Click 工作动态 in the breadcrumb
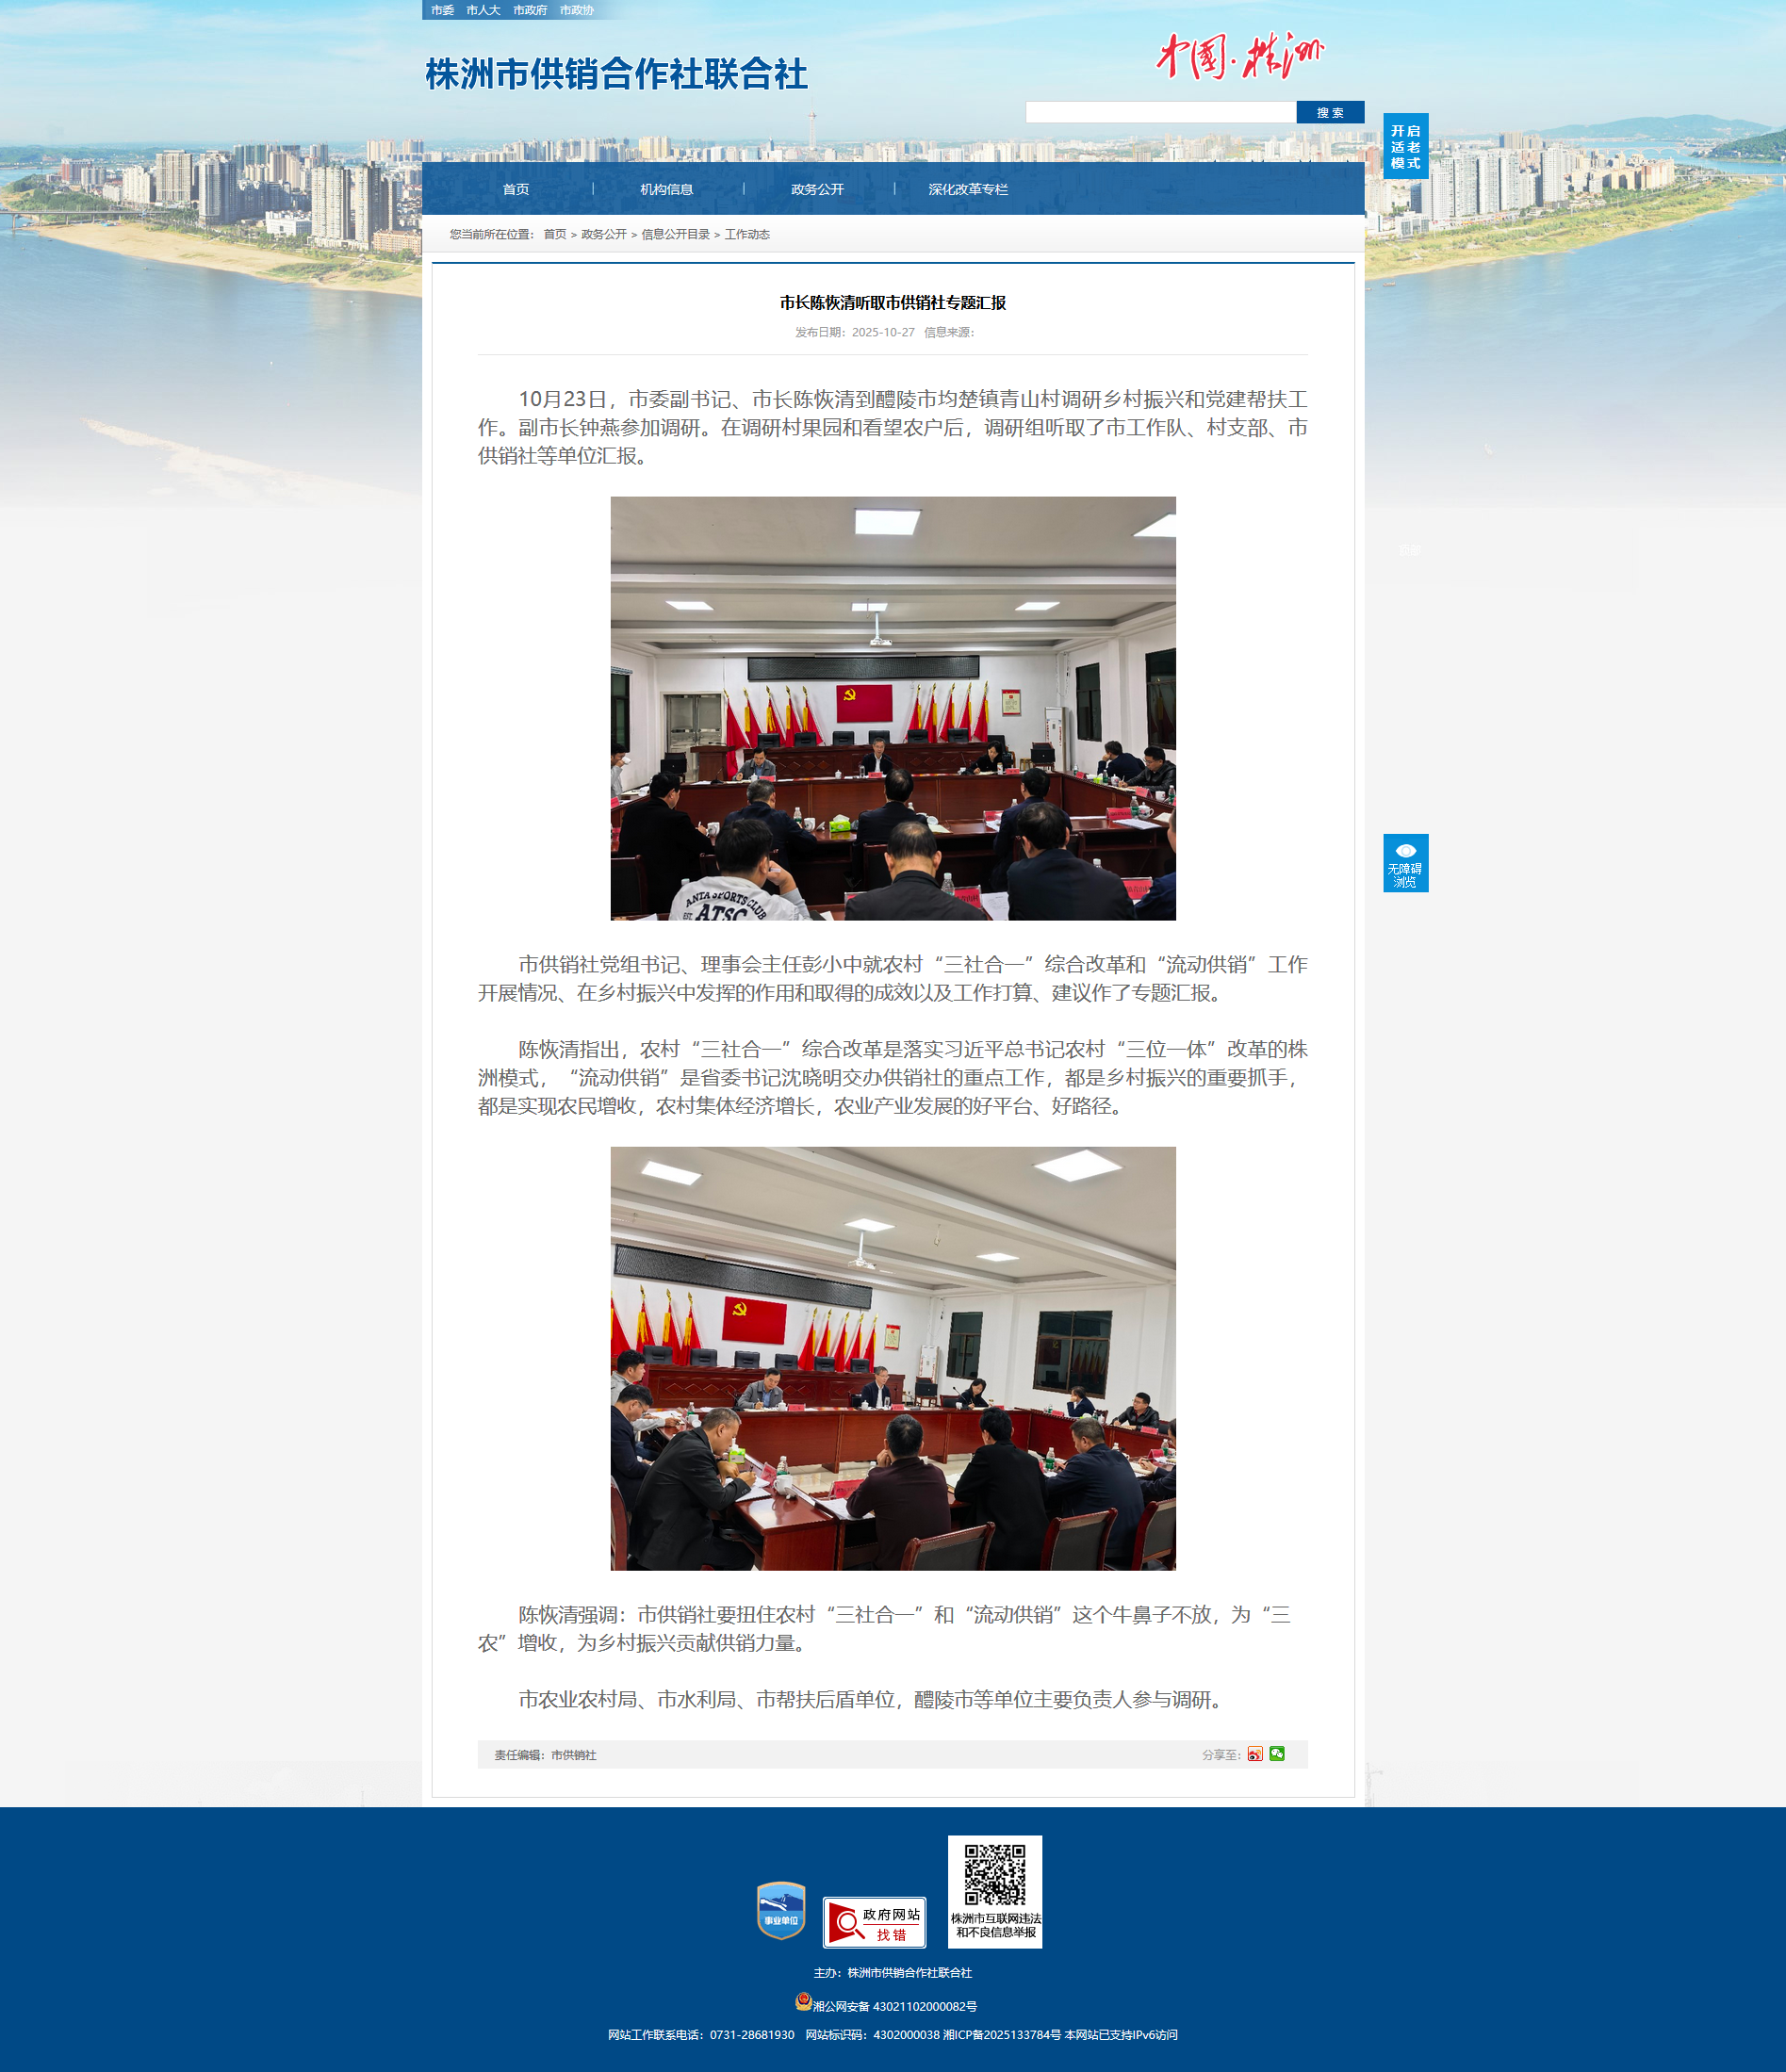This screenshot has width=1786, height=2072. click(x=747, y=234)
